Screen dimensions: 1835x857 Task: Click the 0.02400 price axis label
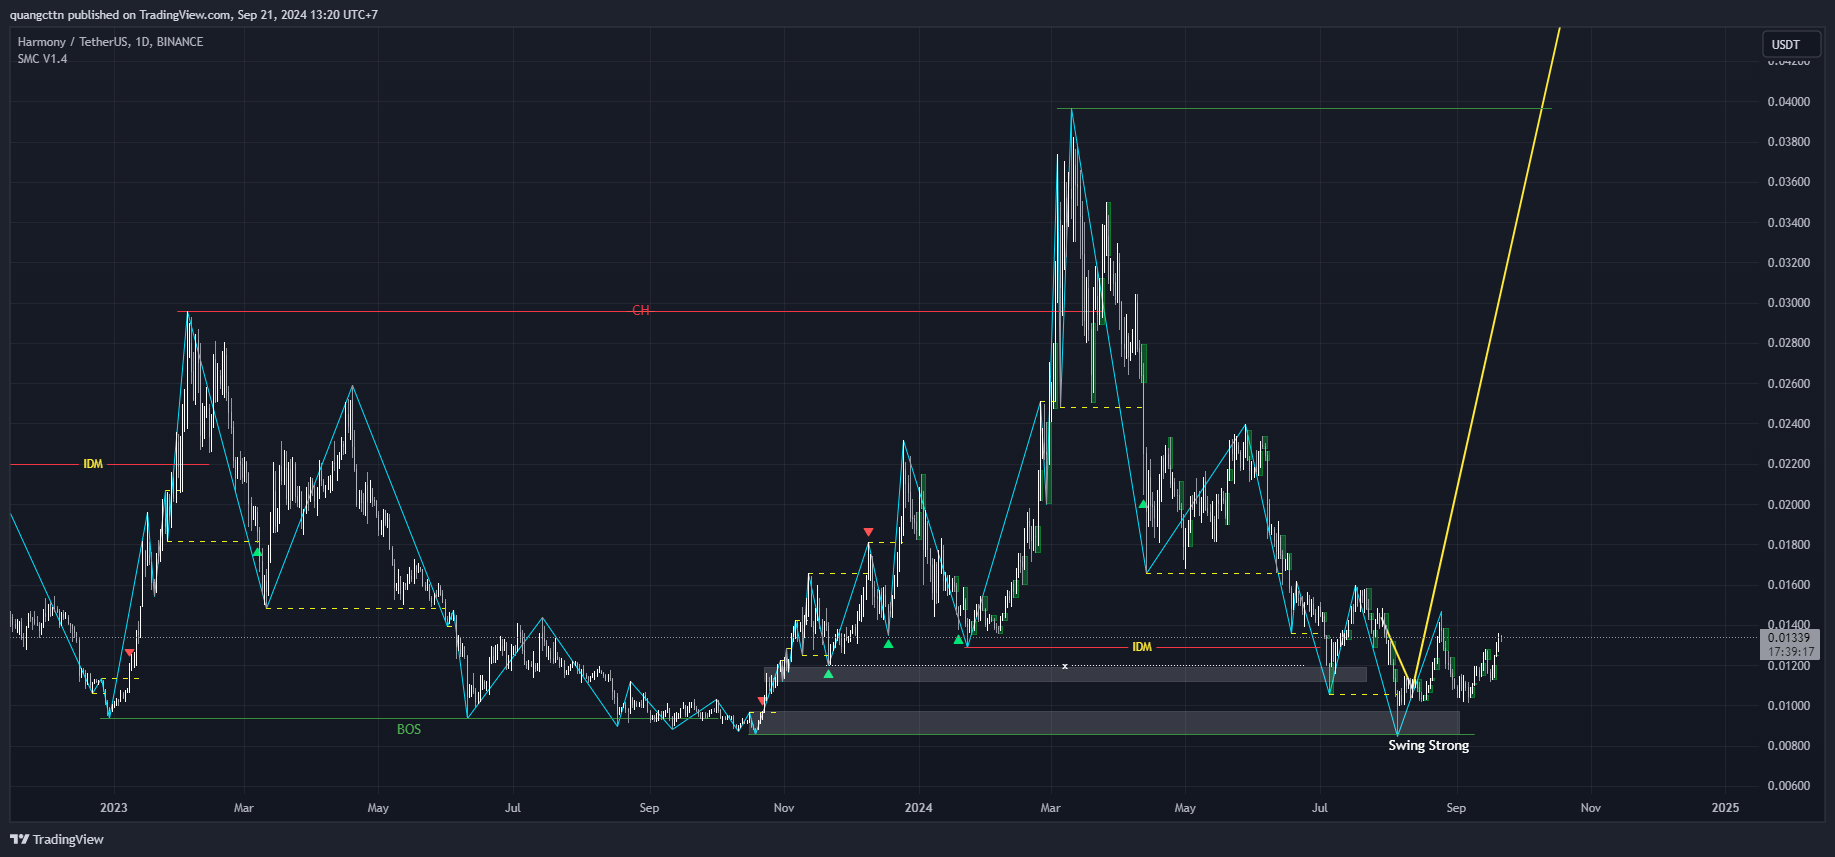point(1788,424)
